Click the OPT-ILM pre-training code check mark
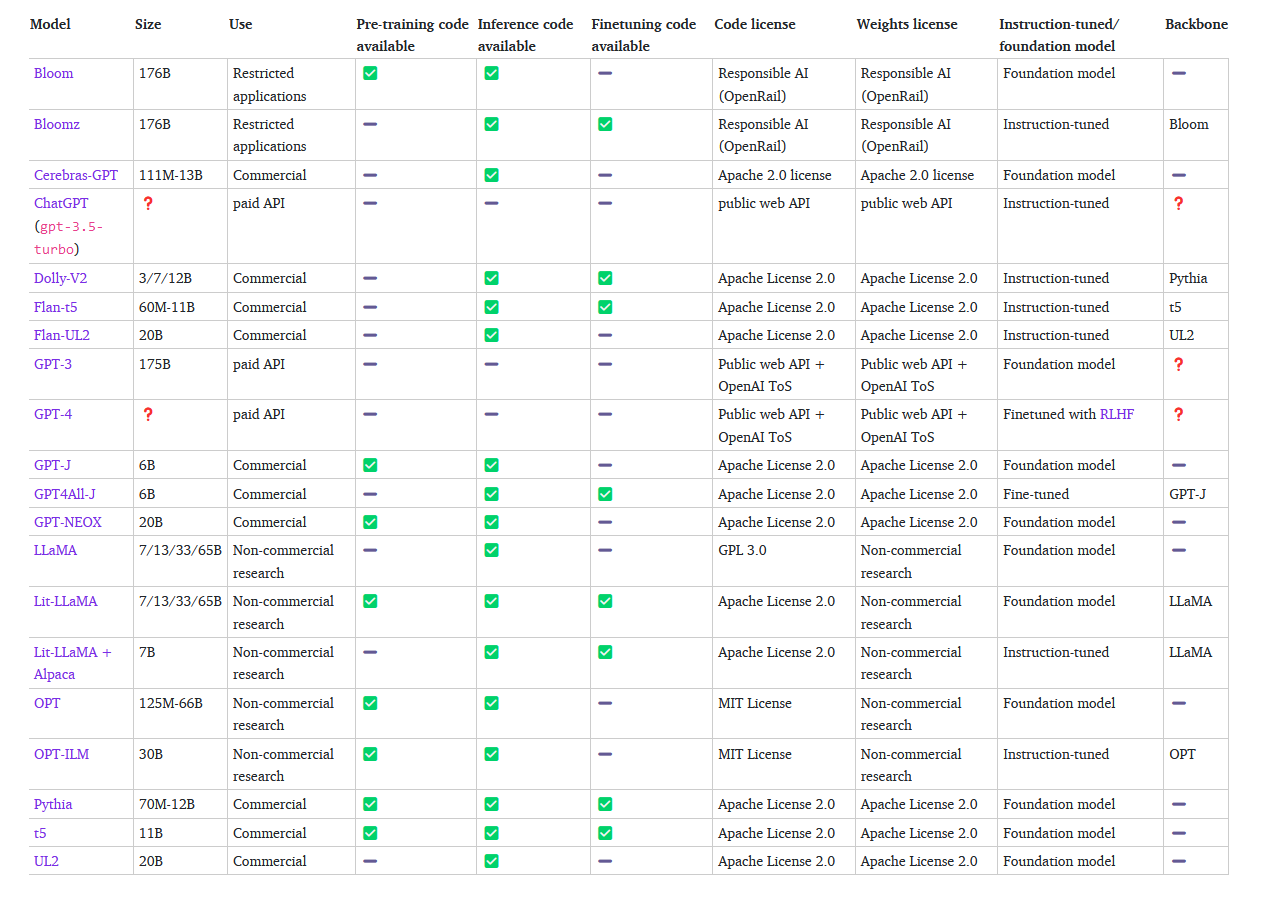Viewport: 1277px width, 915px height. pyautogui.click(x=370, y=754)
